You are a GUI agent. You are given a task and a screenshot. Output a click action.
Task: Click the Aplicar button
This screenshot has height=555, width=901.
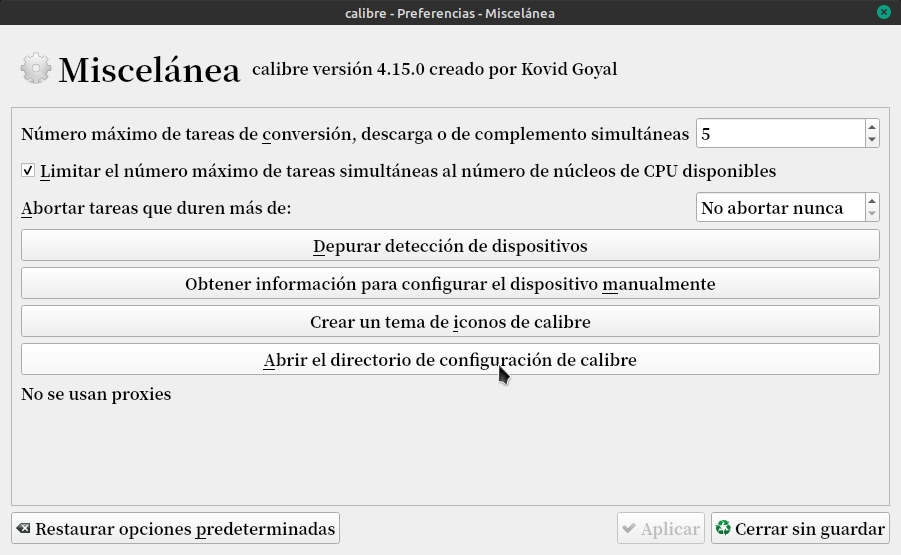point(661,528)
